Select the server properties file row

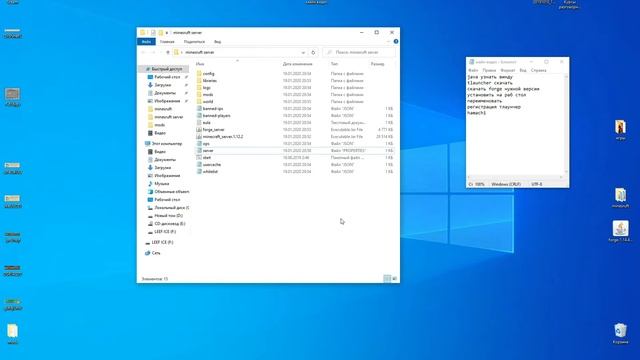click(x=294, y=151)
